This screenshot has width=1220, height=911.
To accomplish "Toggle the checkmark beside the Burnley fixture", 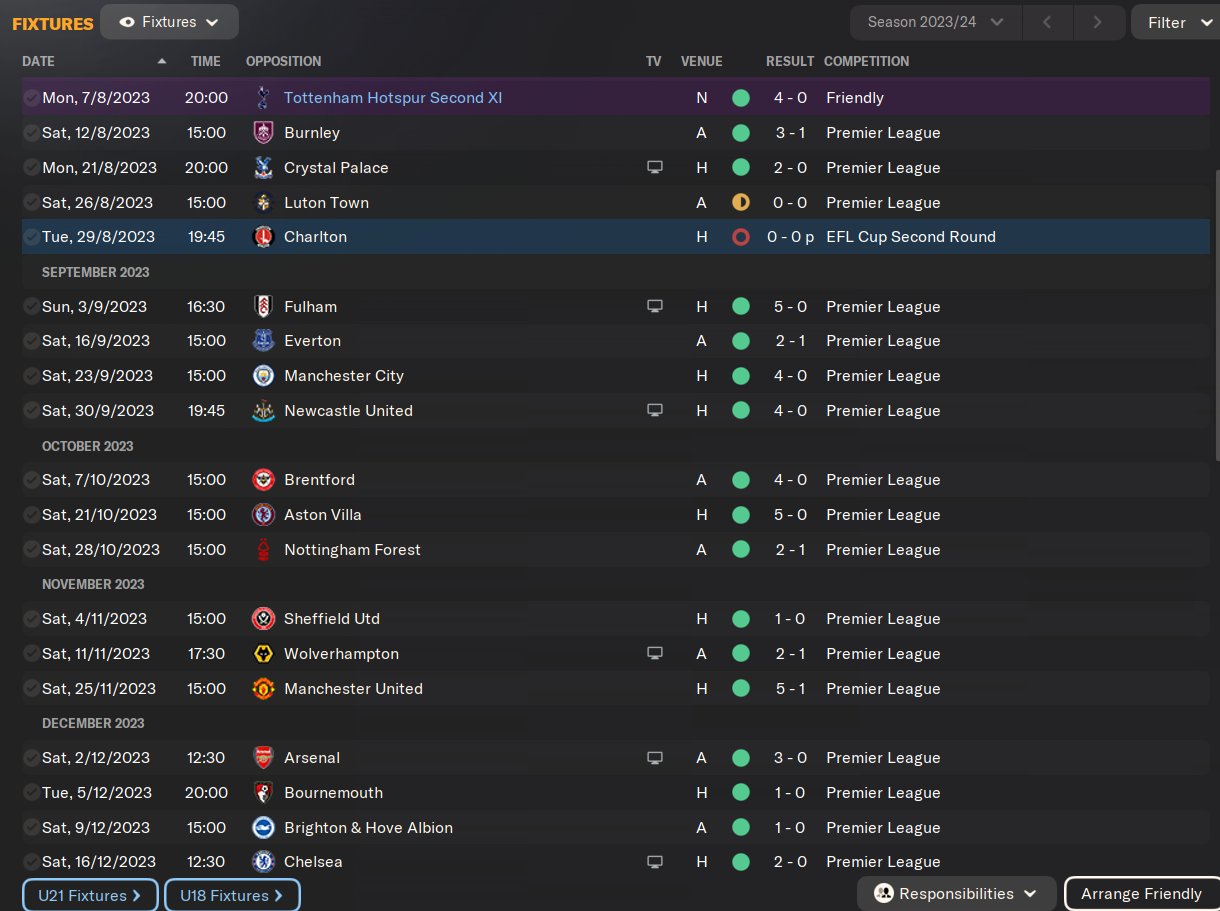I will pyautogui.click(x=31, y=133).
